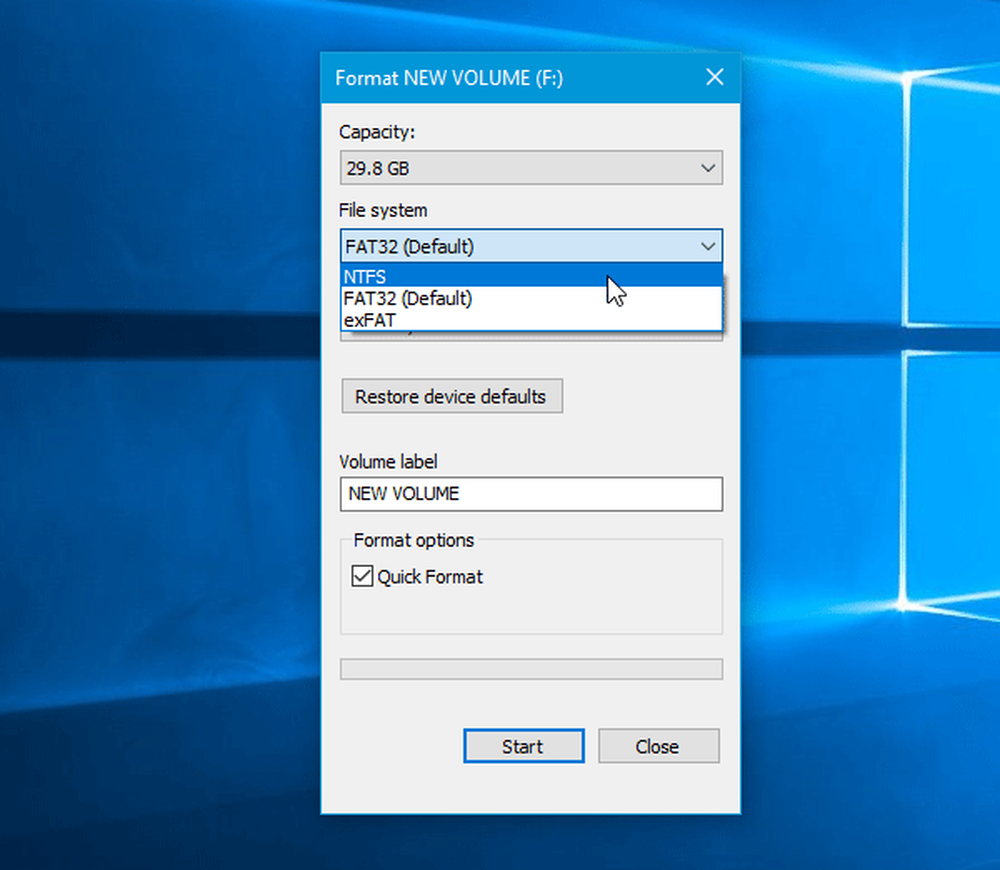Image resolution: width=1000 pixels, height=870 pixels.
Task: Toggle Quick Format by clicking its label
Action: point(430,577)
